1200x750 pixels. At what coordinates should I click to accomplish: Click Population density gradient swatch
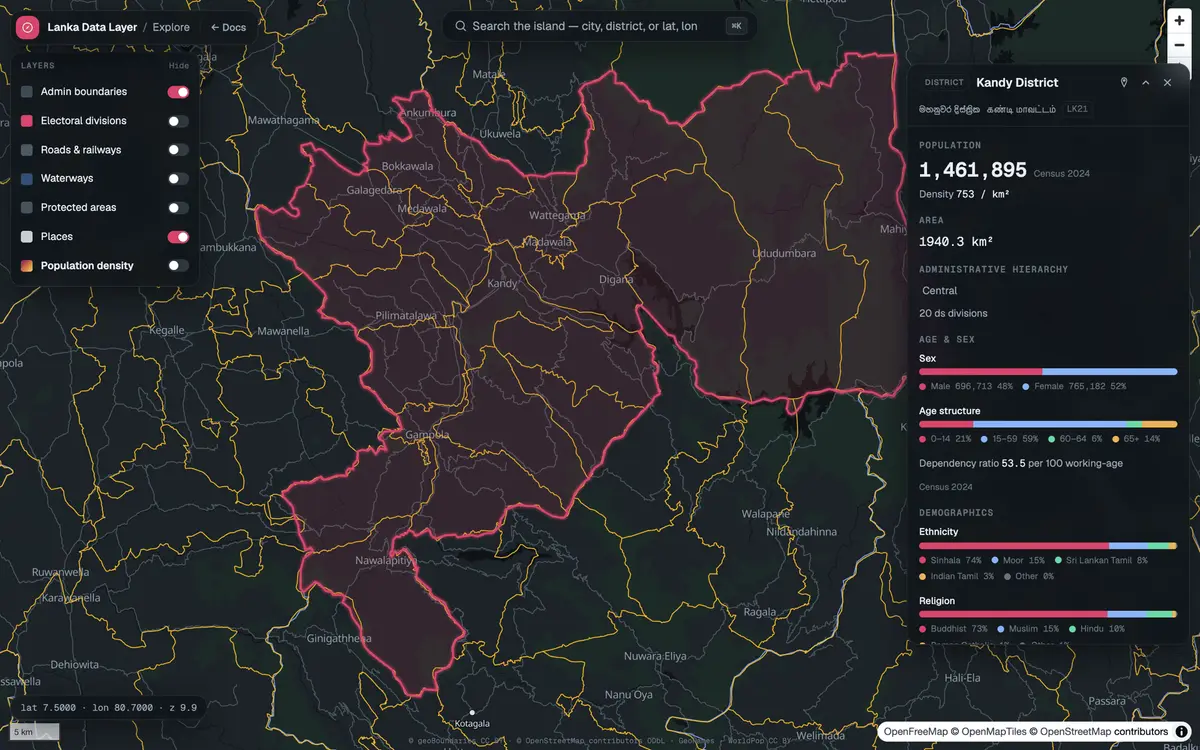pos(27,266)
